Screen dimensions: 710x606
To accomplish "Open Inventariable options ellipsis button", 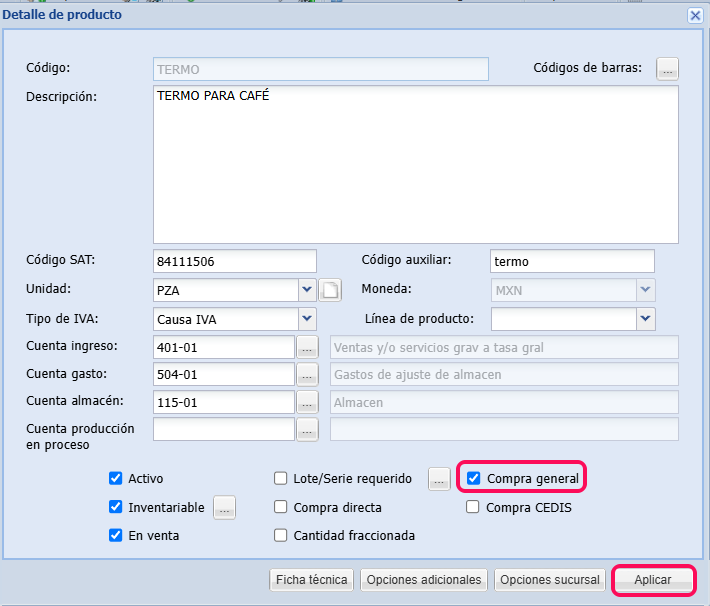I will [x=224, y=507].
